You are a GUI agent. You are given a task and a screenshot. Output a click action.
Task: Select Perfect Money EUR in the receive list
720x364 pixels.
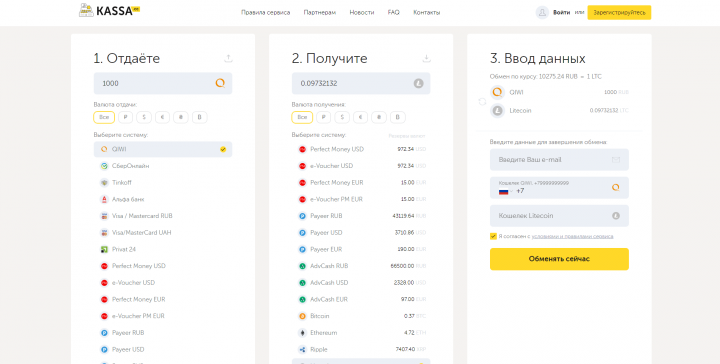point(361,183)
